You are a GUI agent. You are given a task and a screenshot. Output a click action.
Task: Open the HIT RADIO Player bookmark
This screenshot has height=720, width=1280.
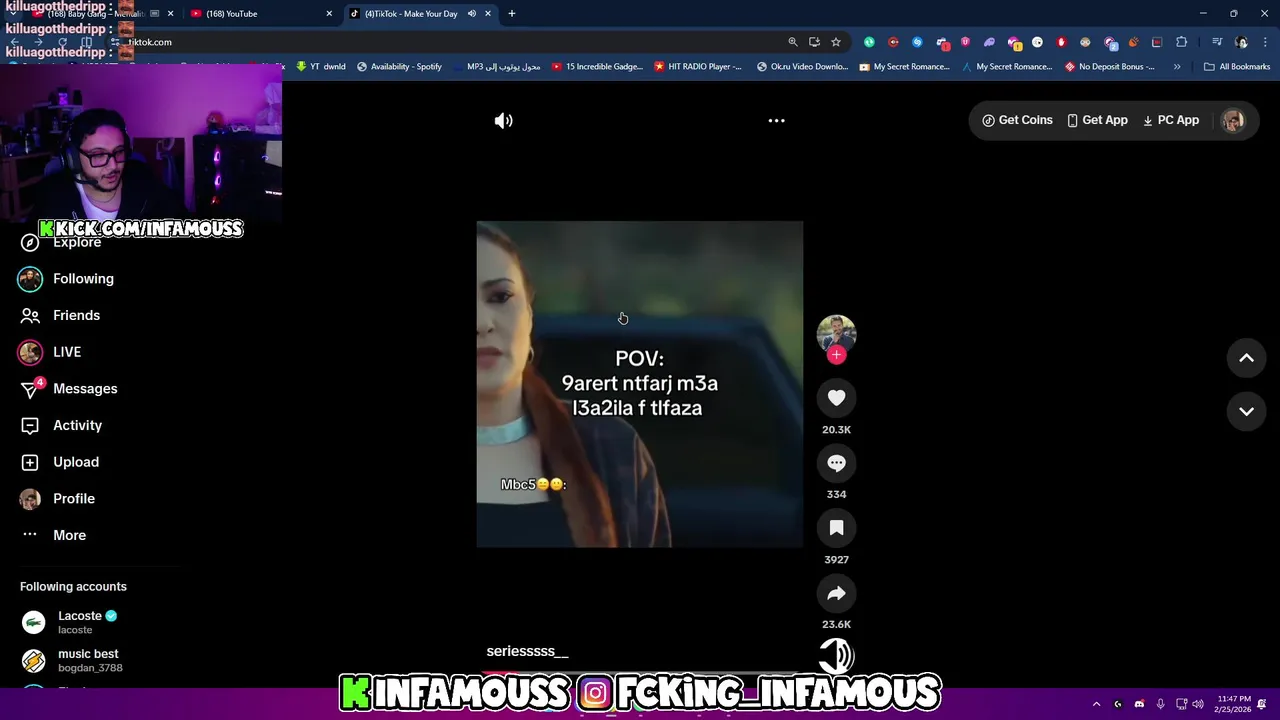point(698,67)
